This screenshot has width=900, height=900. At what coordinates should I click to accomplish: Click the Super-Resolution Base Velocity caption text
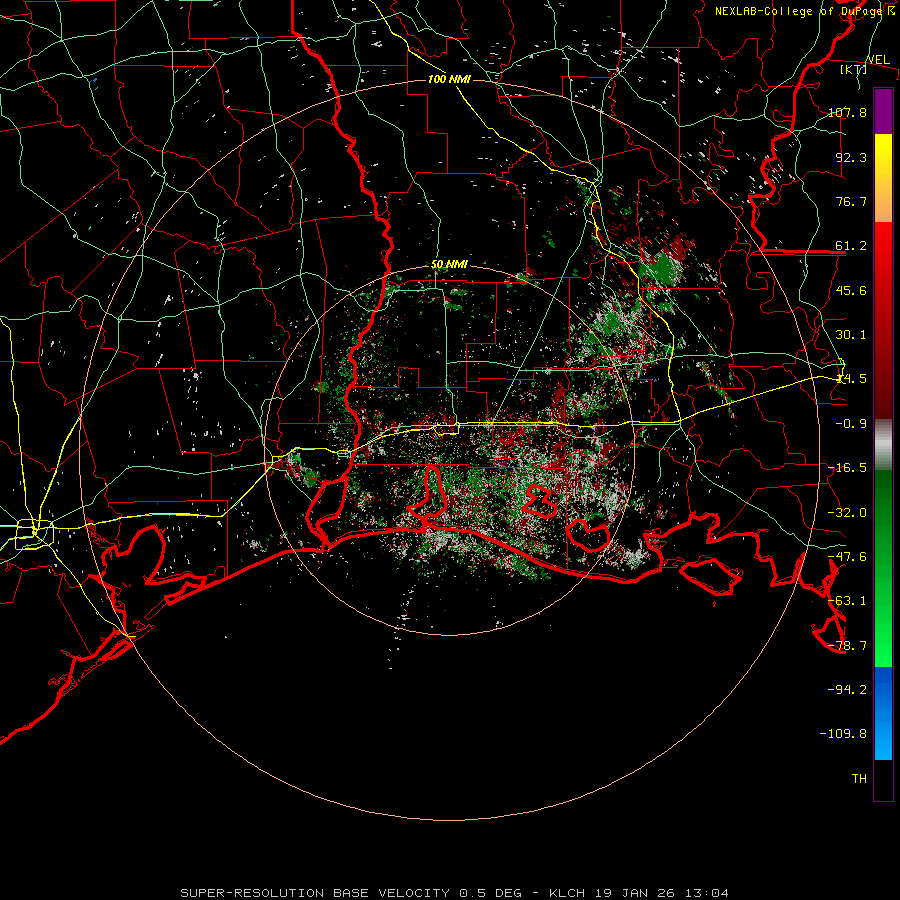455,893
